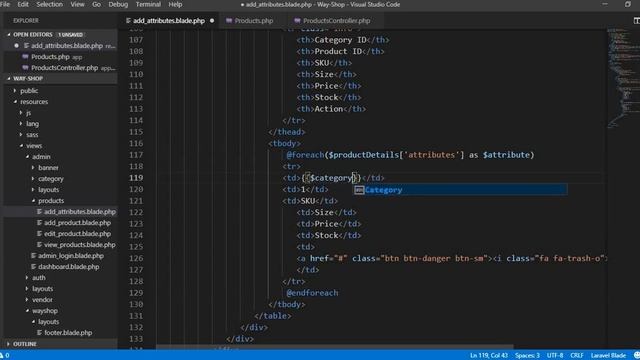Open the Debug menu
The image size is (640, 360).
pyautogui.click(x=118, y=4)
